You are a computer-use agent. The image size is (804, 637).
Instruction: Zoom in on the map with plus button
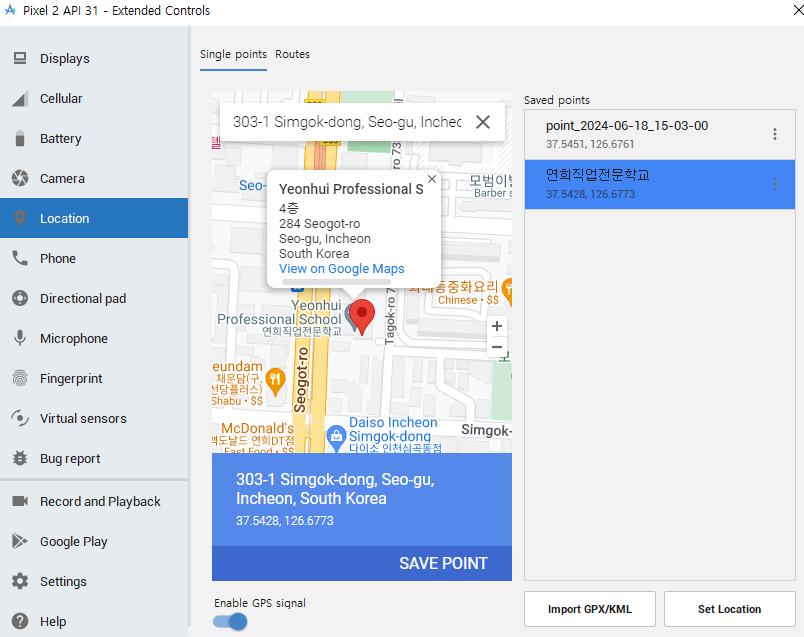(497, 326)
